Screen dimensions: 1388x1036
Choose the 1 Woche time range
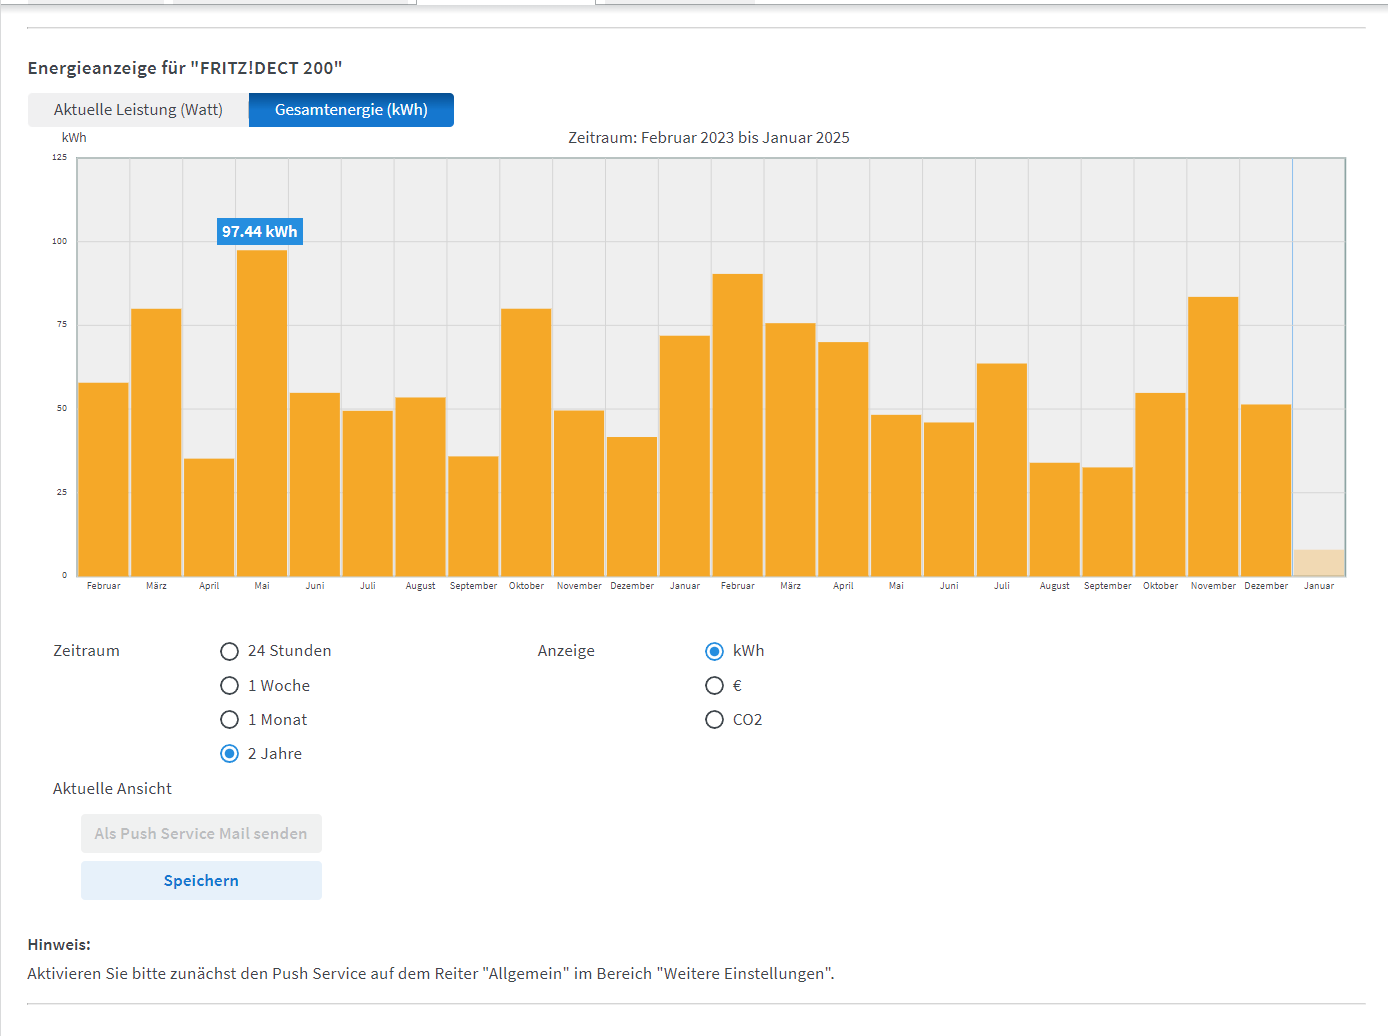(229, 686)
